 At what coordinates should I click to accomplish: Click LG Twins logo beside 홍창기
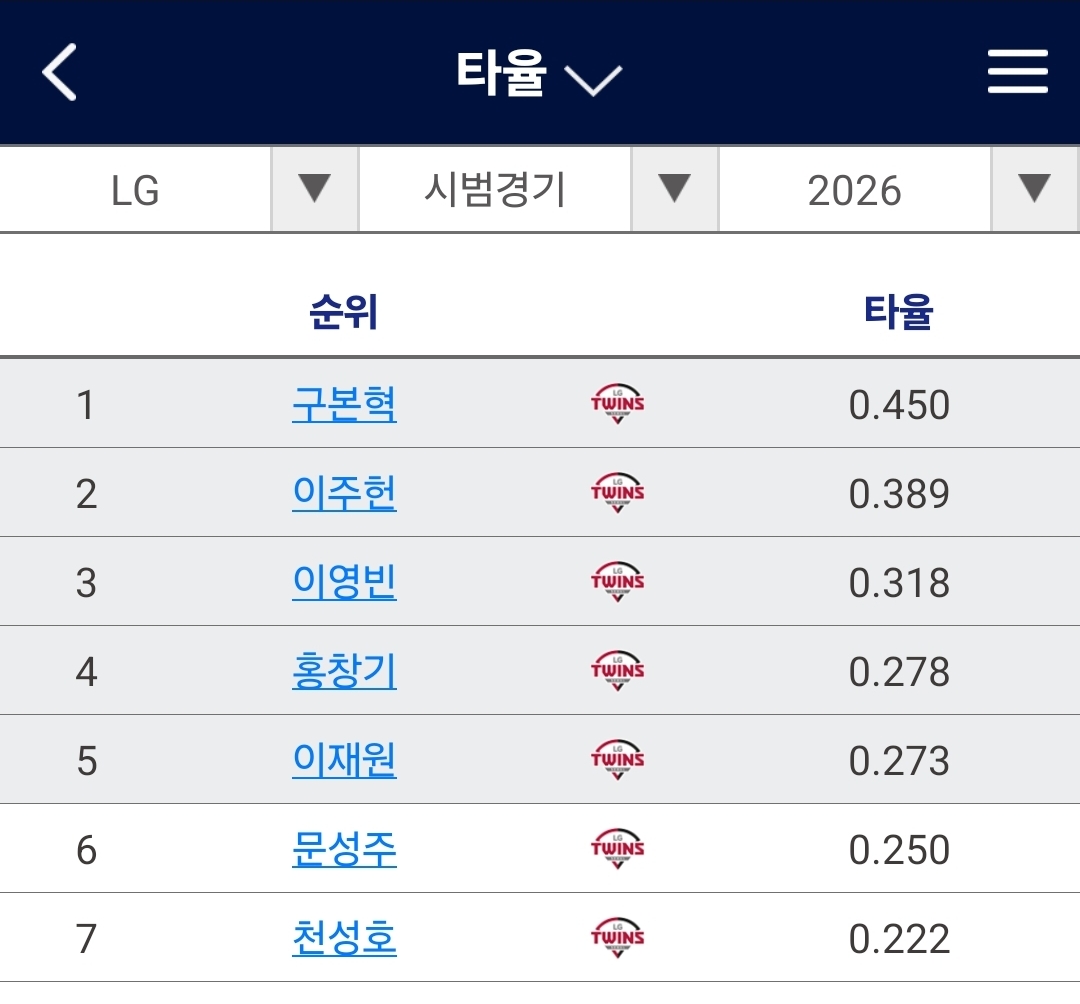tap(617, 671)
